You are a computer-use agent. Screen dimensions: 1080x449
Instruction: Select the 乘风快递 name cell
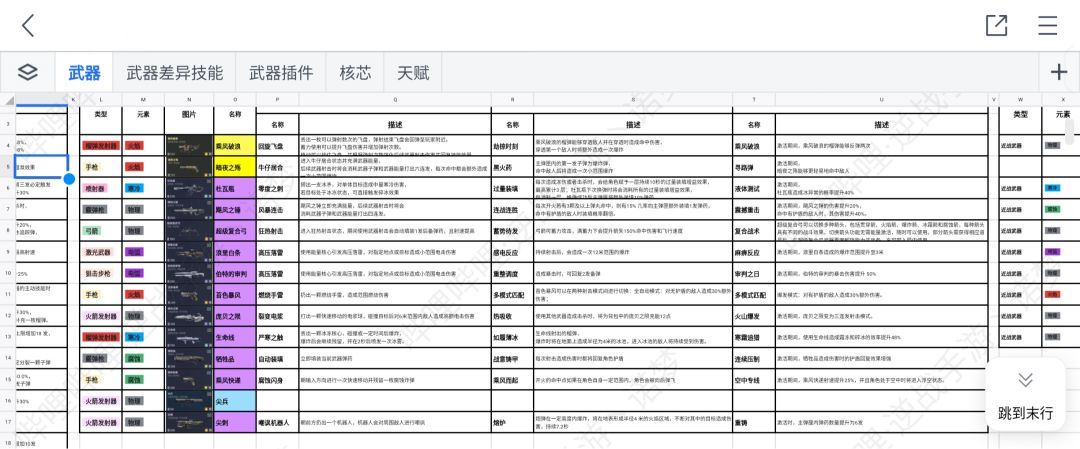[235, 379]
